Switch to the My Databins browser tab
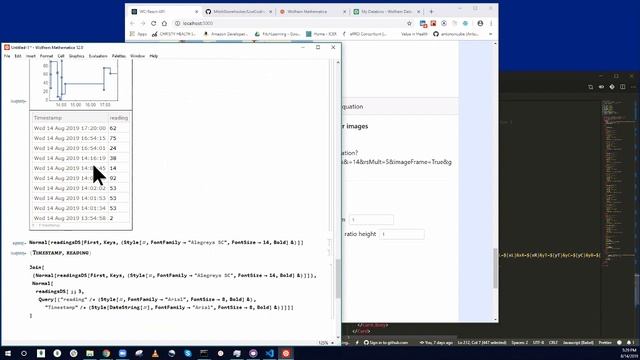Screen dimensions: 640x360 coord(386,11)
